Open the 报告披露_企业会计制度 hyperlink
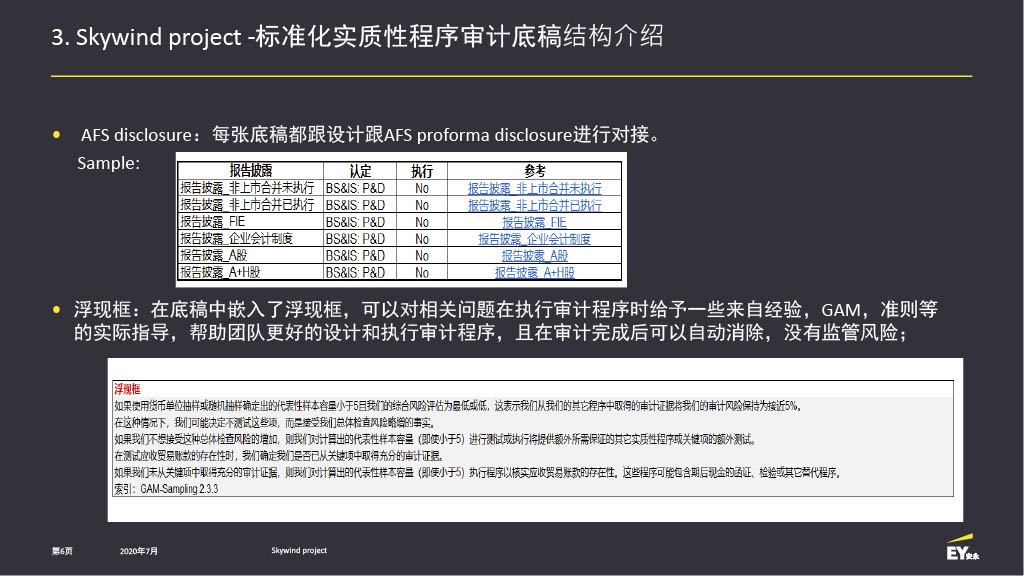1024x576 pixels. click(534, 239)
